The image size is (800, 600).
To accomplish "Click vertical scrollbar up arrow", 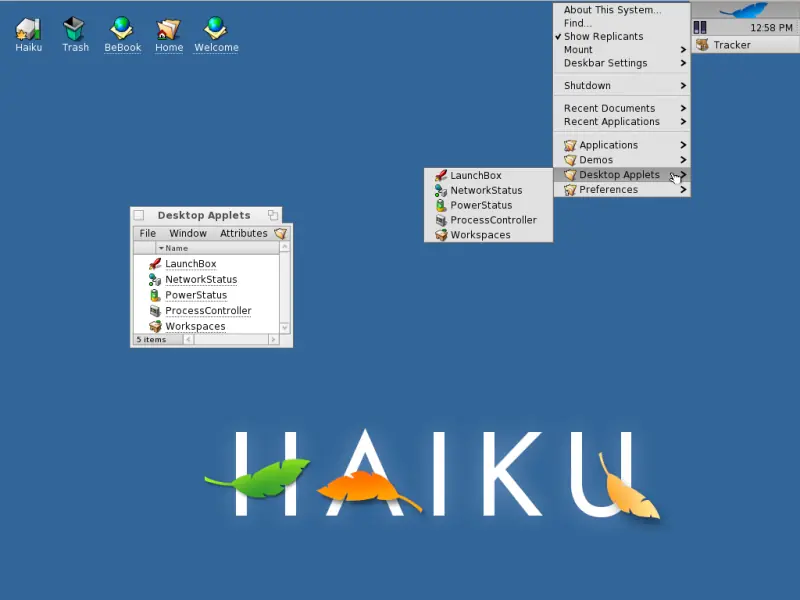I will click(285, 247).
